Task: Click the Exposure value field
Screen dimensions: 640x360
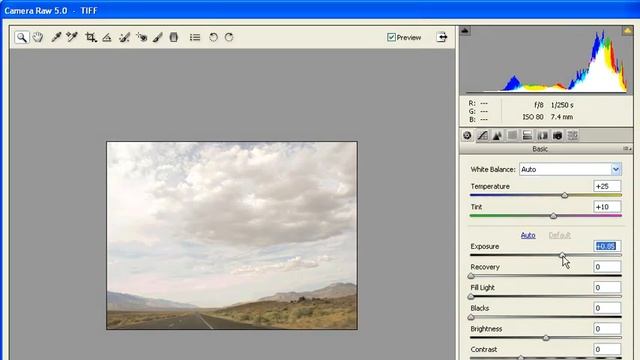Action: click(x=607, y=246)
